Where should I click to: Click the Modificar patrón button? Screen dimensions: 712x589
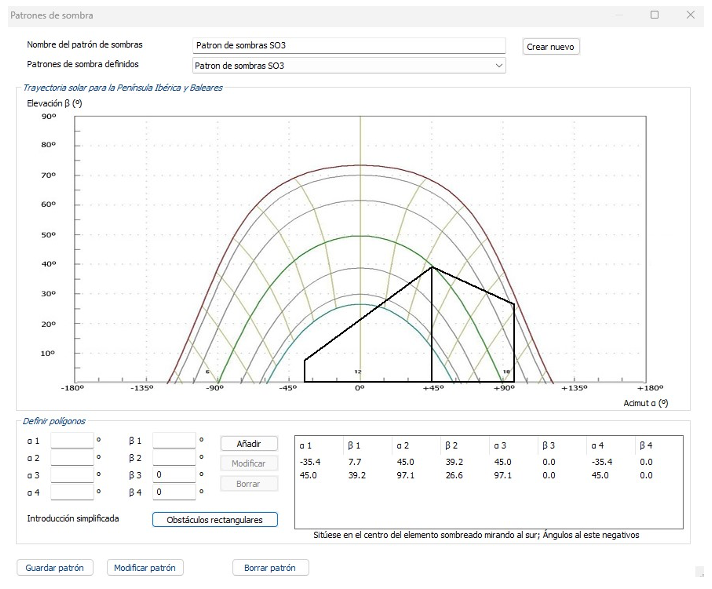pos(145,568)
